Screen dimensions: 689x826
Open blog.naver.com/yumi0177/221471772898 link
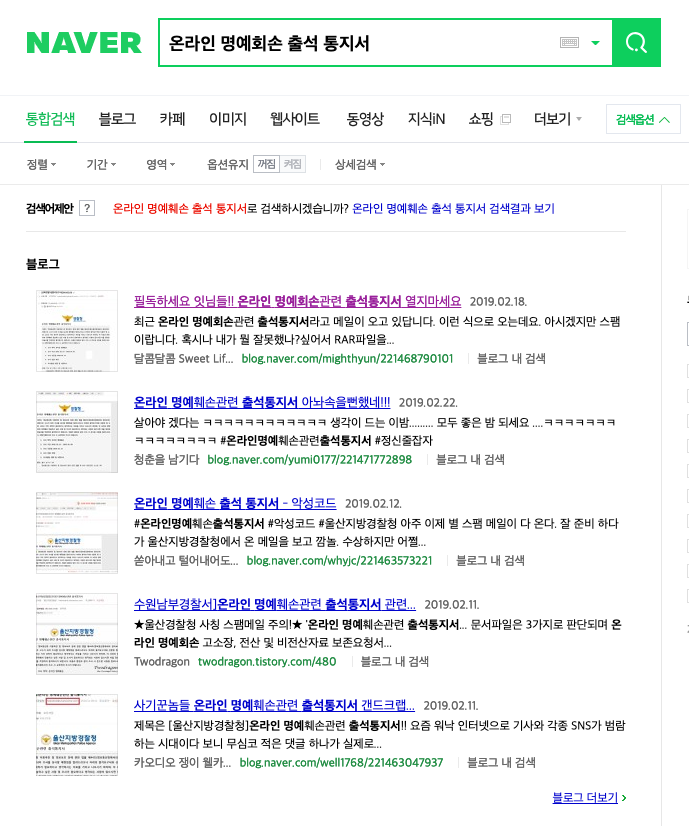pos(309,460)
